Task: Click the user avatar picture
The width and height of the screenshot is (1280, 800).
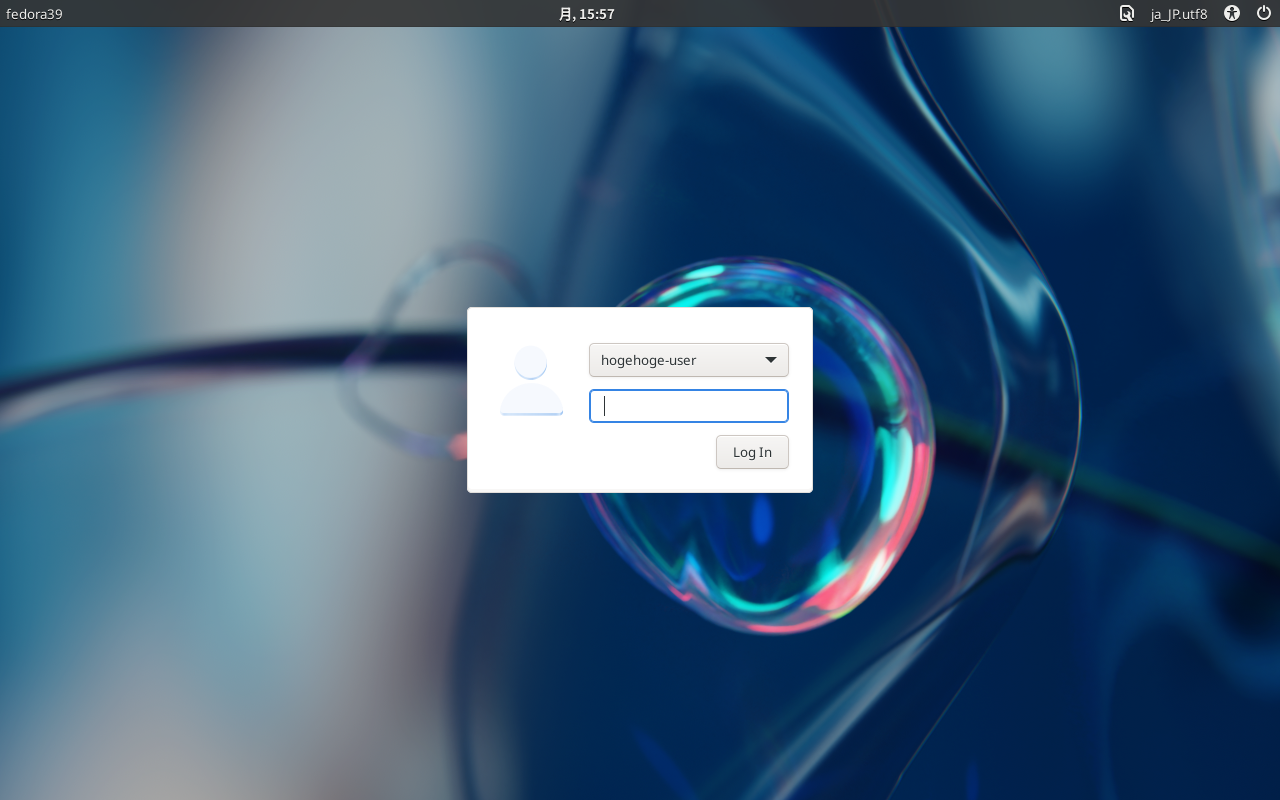Action: [x=531, y=381]
